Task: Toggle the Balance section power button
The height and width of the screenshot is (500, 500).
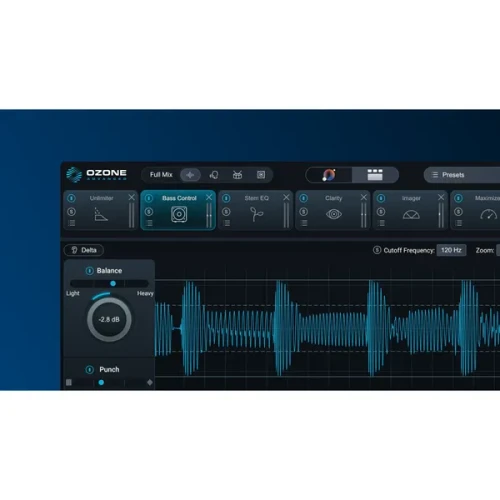Action: pos(89,271)
